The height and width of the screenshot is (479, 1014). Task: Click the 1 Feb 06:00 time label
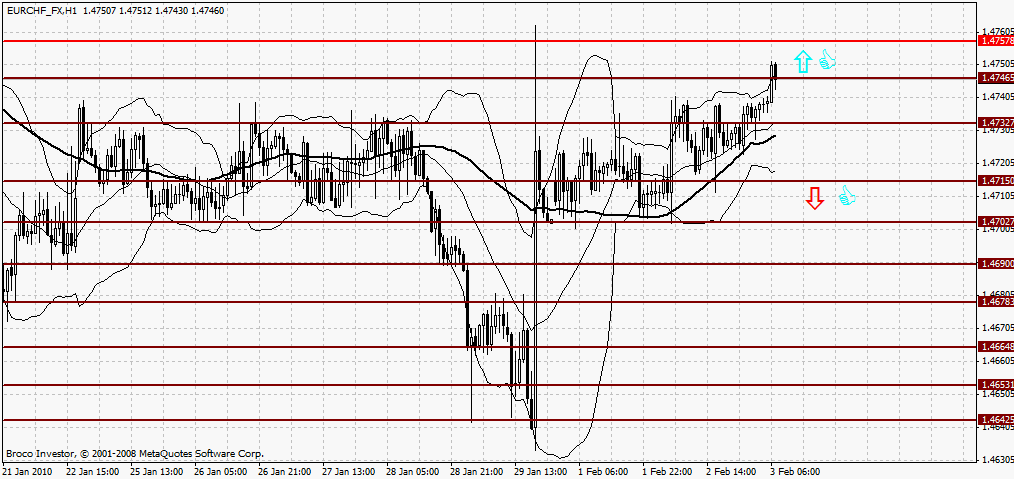(x=603, y=472)
